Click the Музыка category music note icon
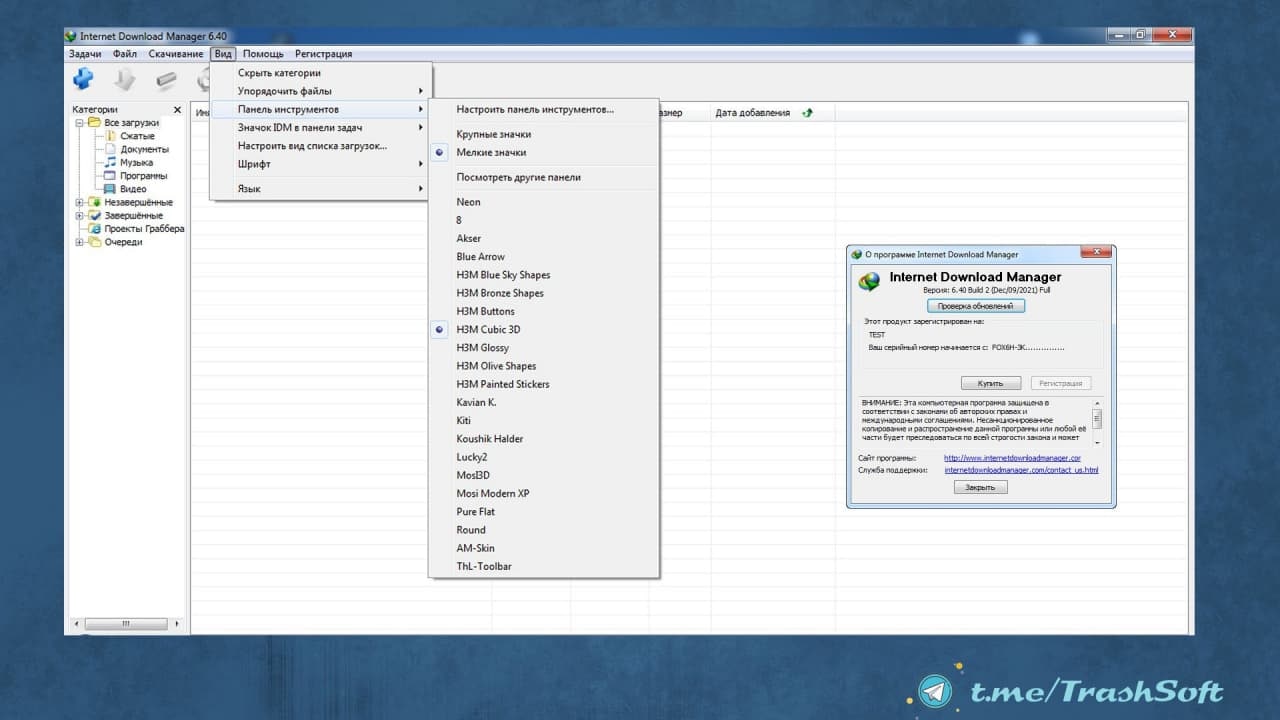 (x=111, y=162)
